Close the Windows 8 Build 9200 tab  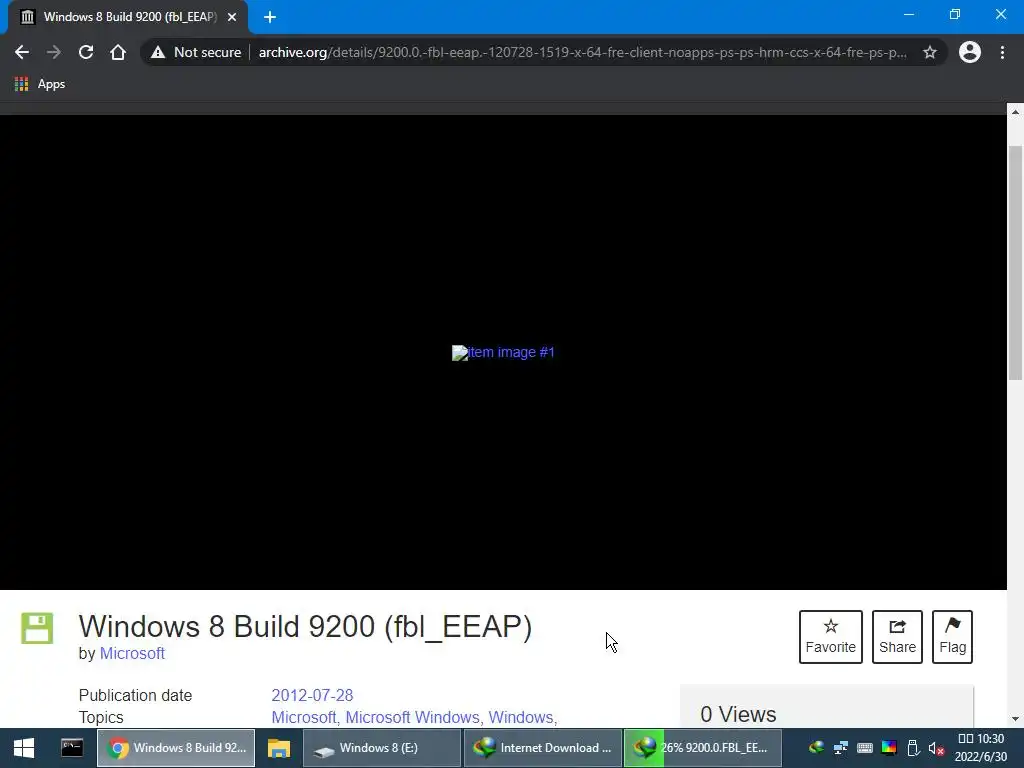pos(232,17)
